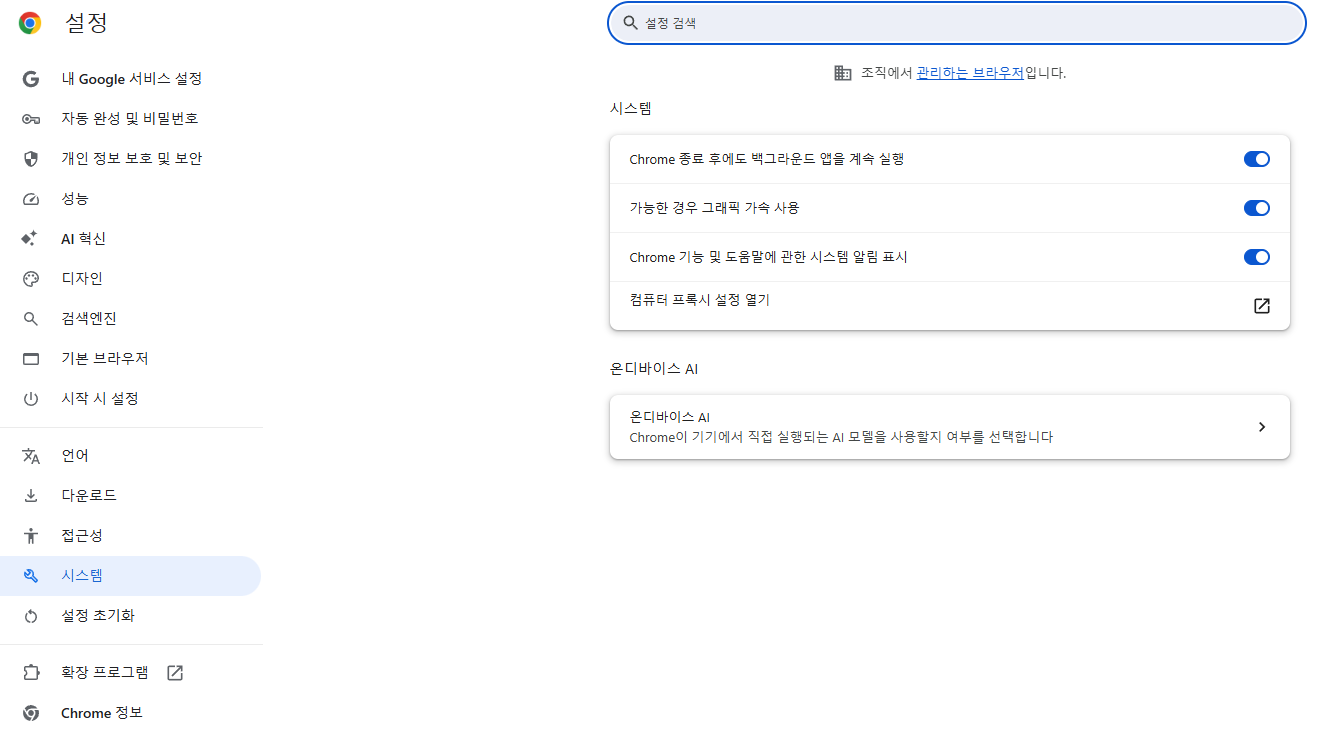Turn off Chrome 시스템 알림 표시 toggle

(1256, 257)
